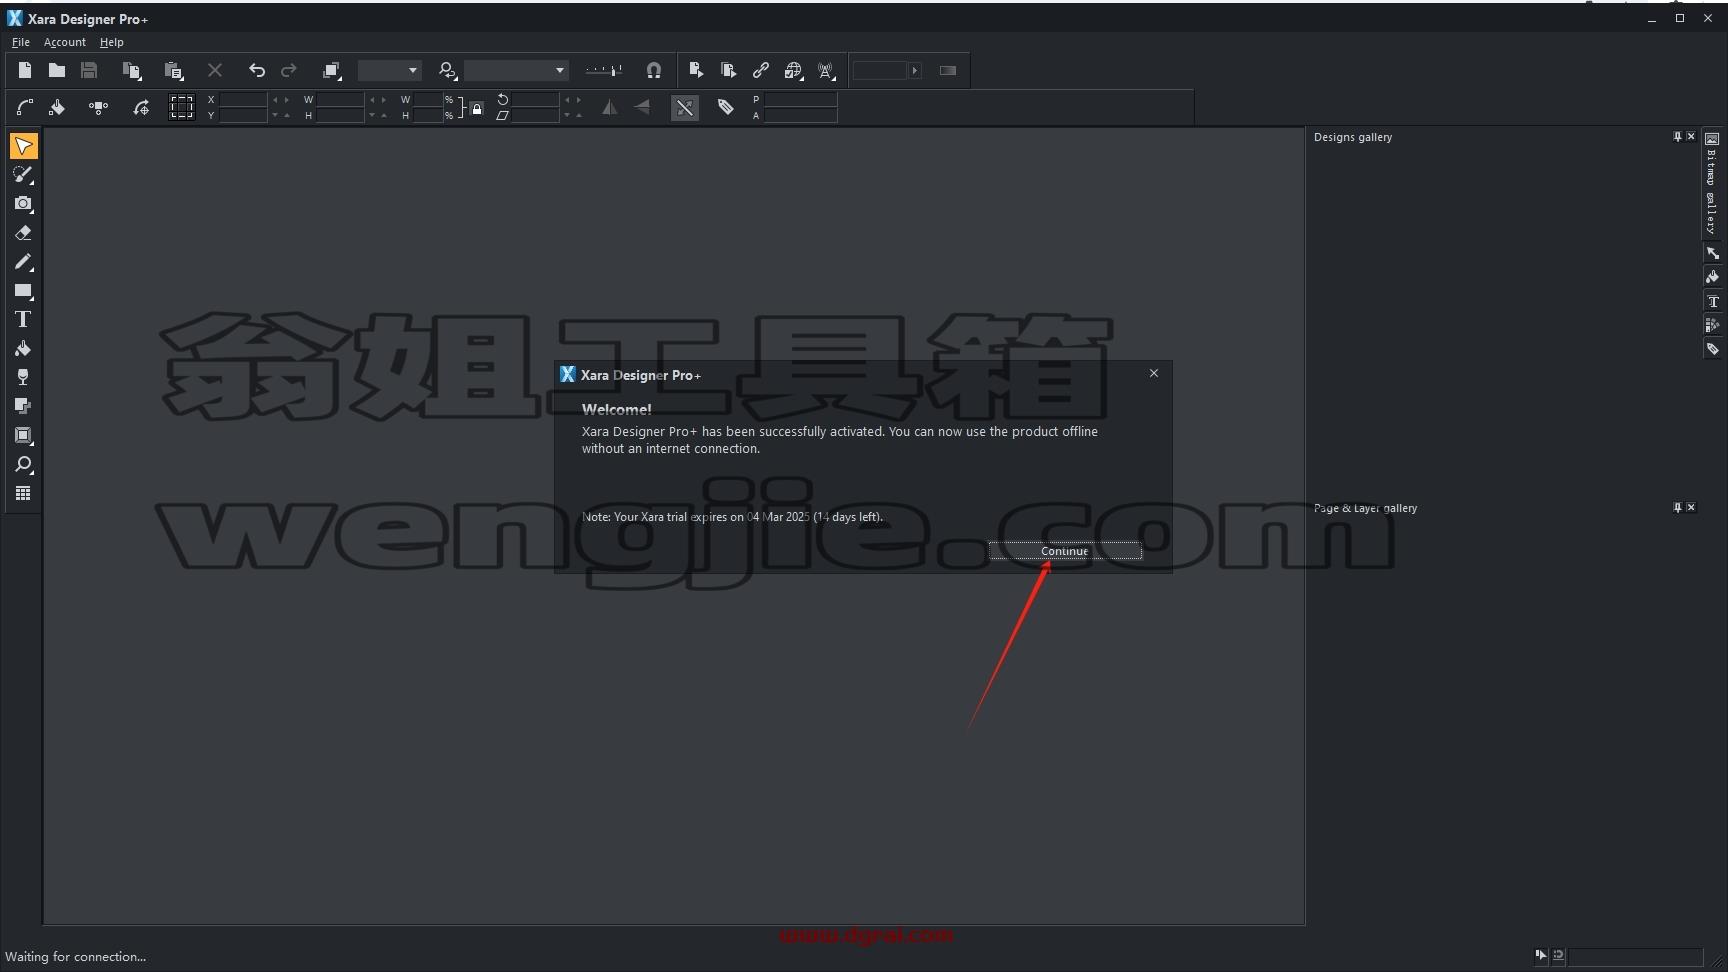Click the rotate arrow icon on the infobar
The image size is (1728, 972).
[x=141, y=107]
